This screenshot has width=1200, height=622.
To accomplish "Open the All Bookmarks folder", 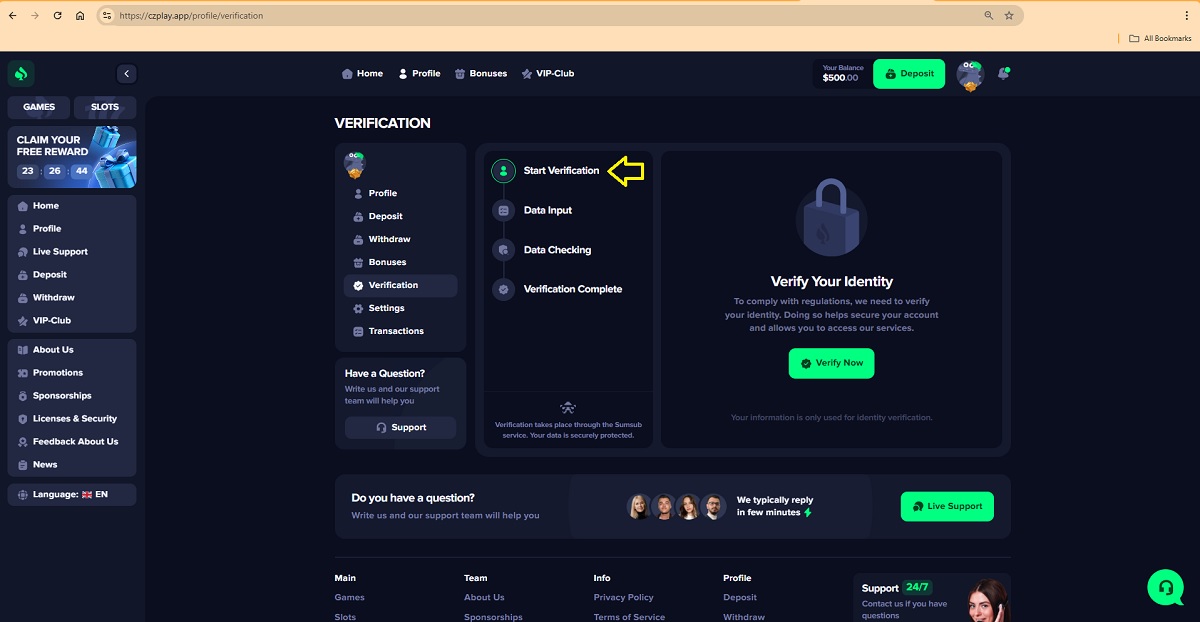I will coord(1160,38).
